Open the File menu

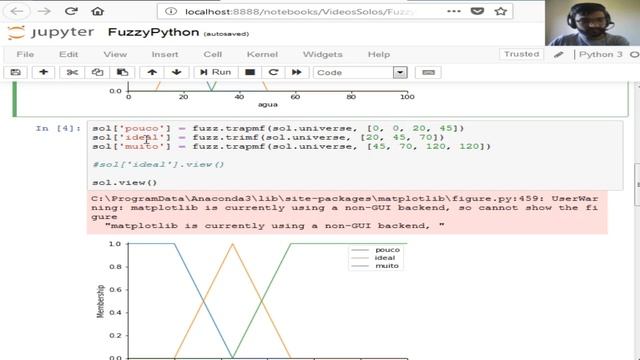click(25, 54)
